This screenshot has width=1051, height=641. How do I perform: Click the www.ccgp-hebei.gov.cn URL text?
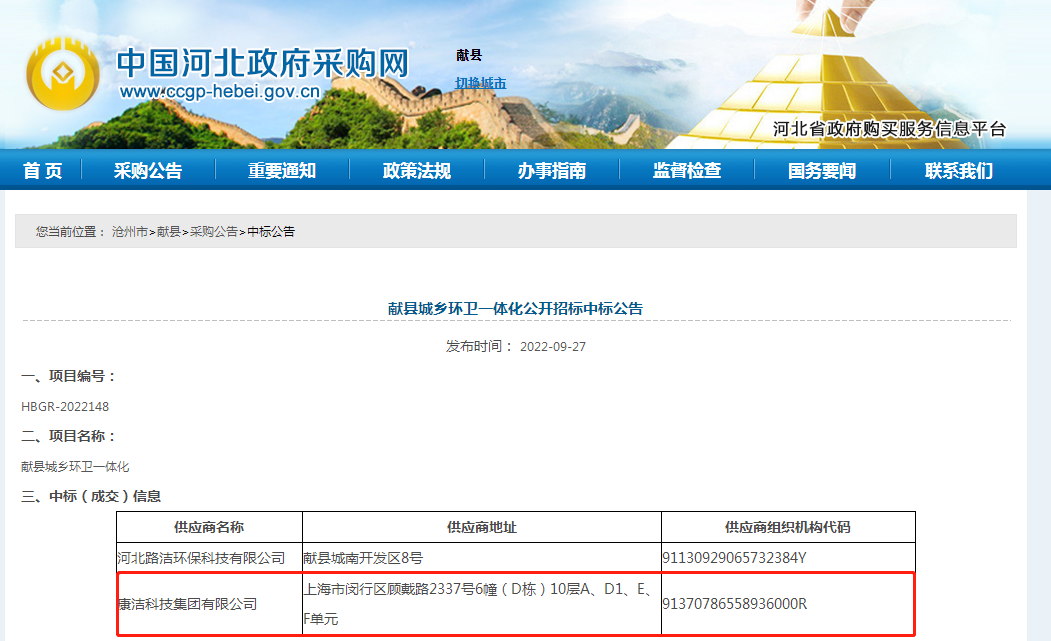(220, 92)
